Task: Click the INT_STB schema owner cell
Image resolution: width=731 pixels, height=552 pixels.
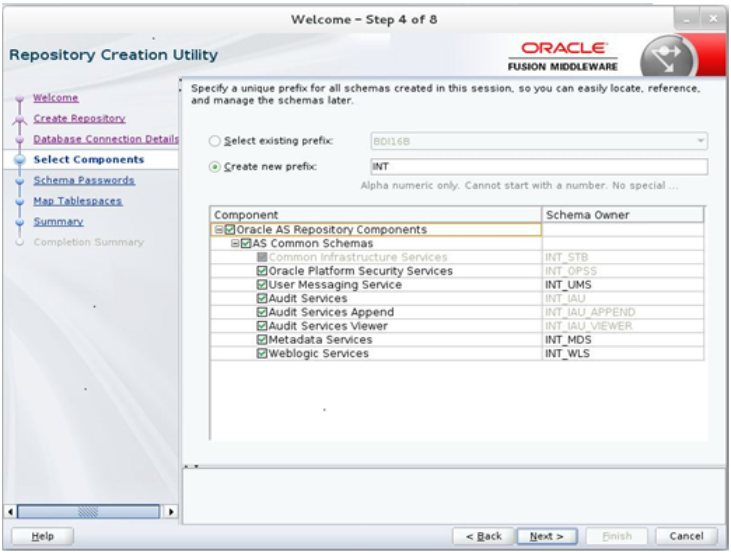Action: (x=623, y=257)
